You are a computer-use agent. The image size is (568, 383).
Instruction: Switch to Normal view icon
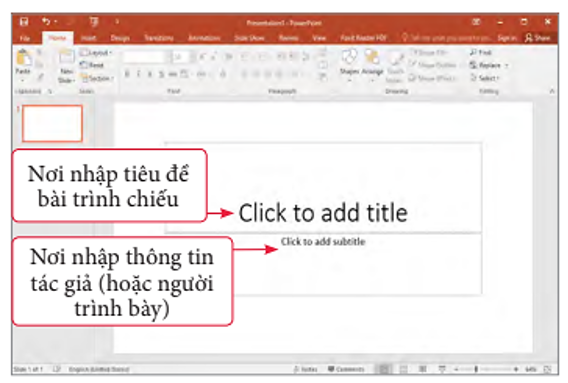[384, 369]
